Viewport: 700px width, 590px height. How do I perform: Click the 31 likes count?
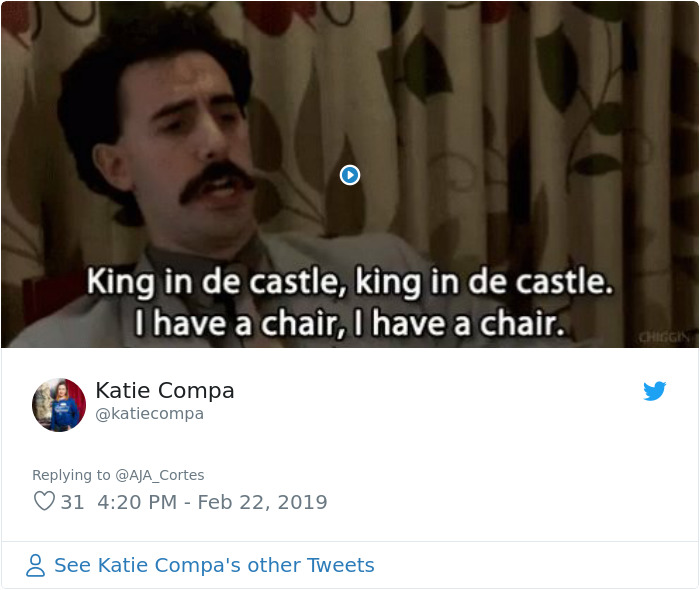pyautogui.click(x=73, y=502)
